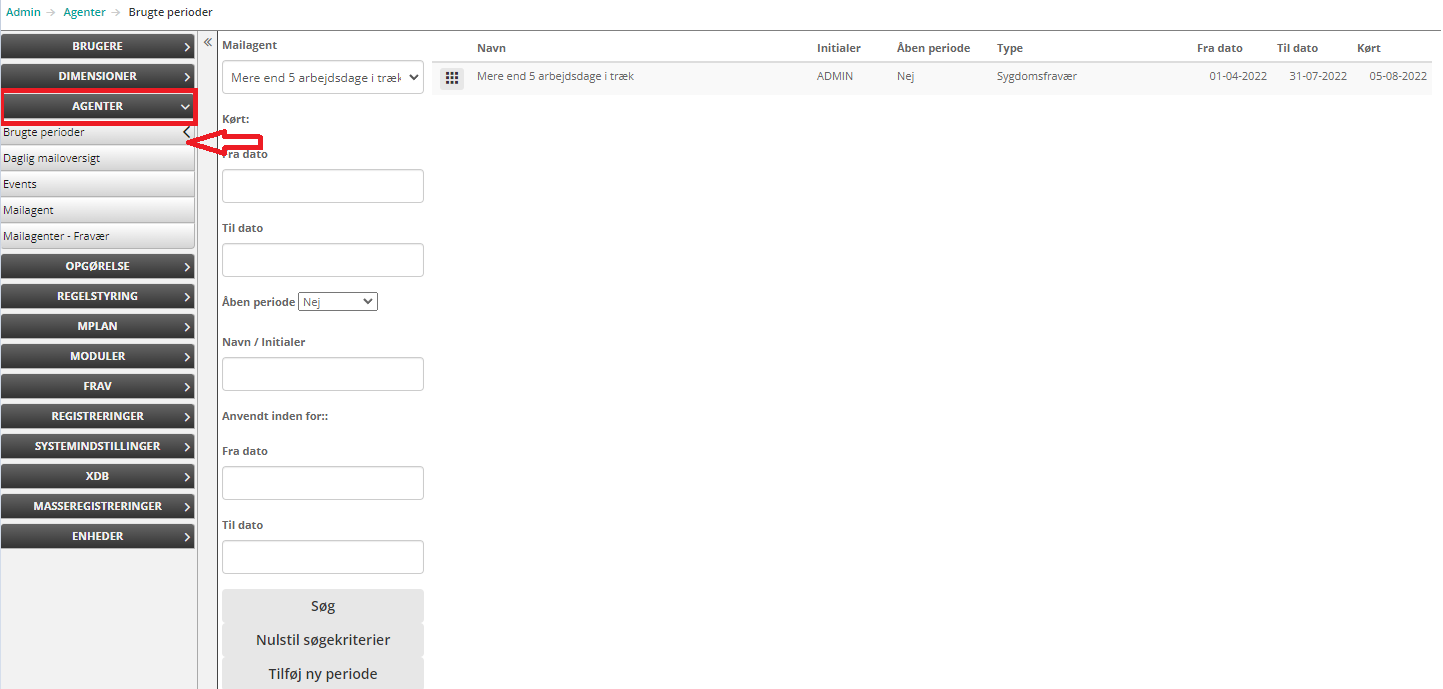Expand the BRUGERE menu section
The height and width of the screenshot is (689, 1443).
coord(98,46)
